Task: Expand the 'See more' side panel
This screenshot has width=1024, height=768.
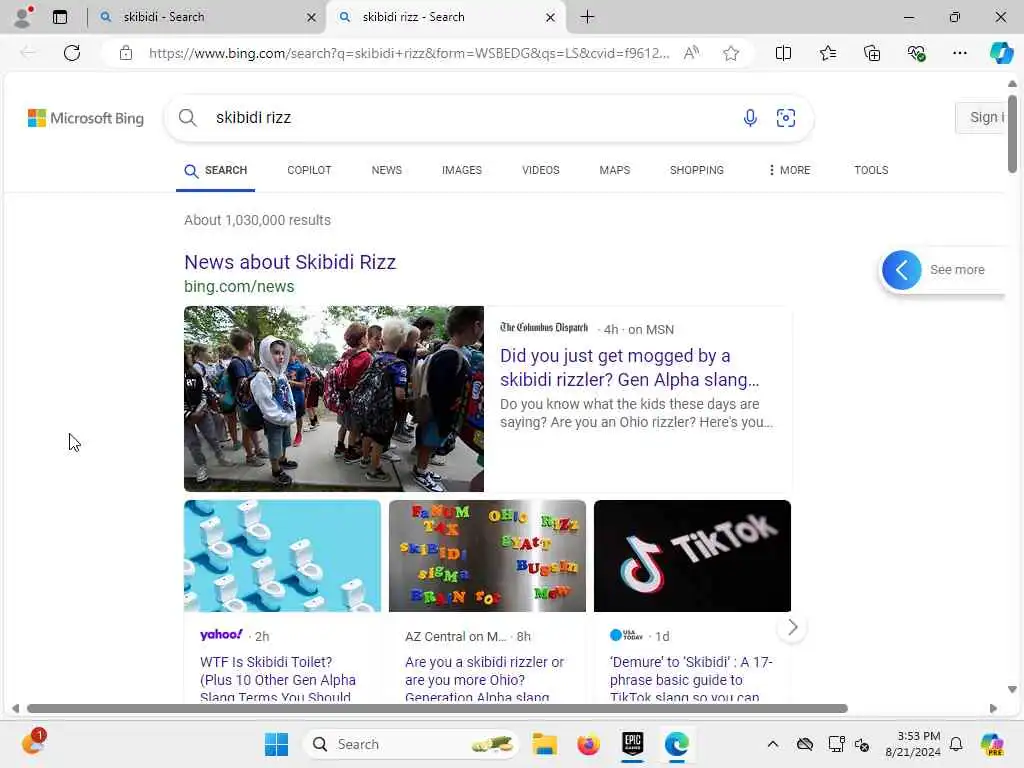Action: (940, 270)
